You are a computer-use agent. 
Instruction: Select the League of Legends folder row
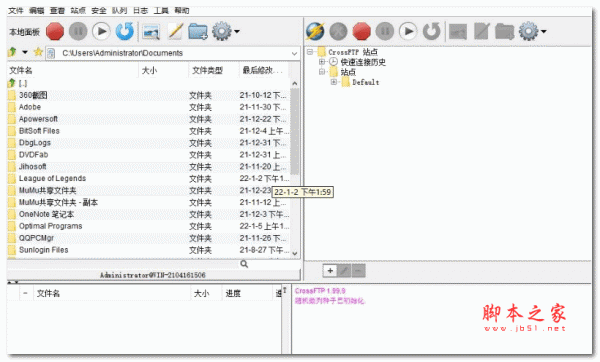tap(148, 178)
